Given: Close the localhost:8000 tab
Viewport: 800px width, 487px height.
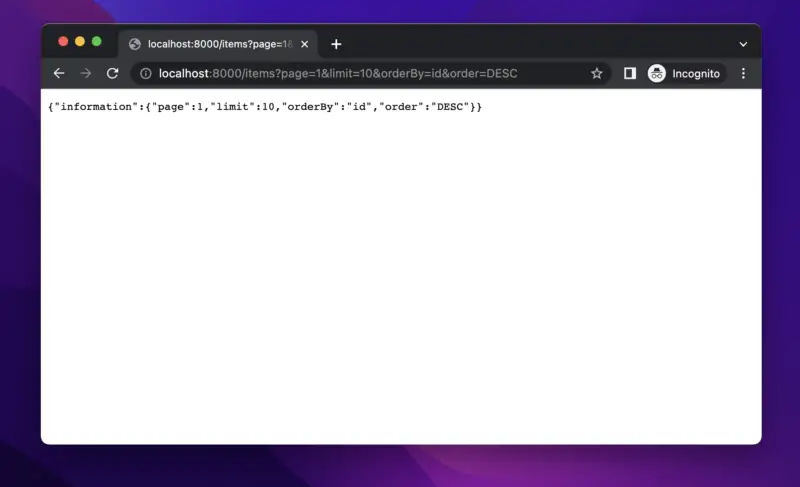Looking at the screenshot, I should 305,44.
